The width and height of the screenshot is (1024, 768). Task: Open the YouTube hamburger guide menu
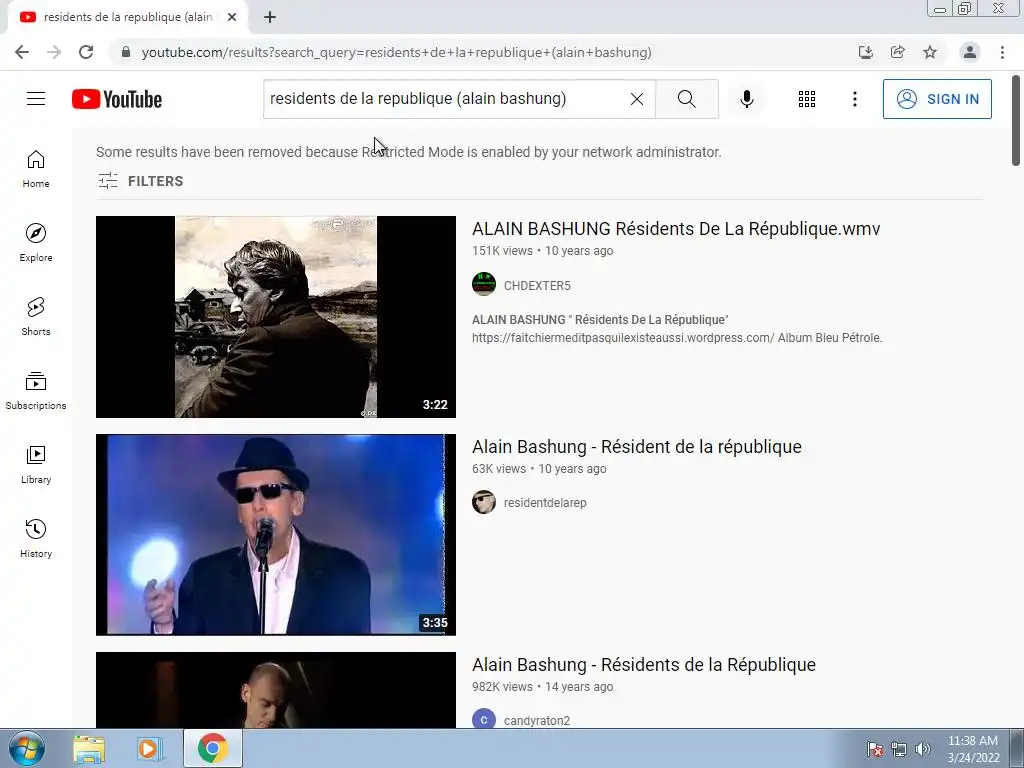[x=36, y=99]
